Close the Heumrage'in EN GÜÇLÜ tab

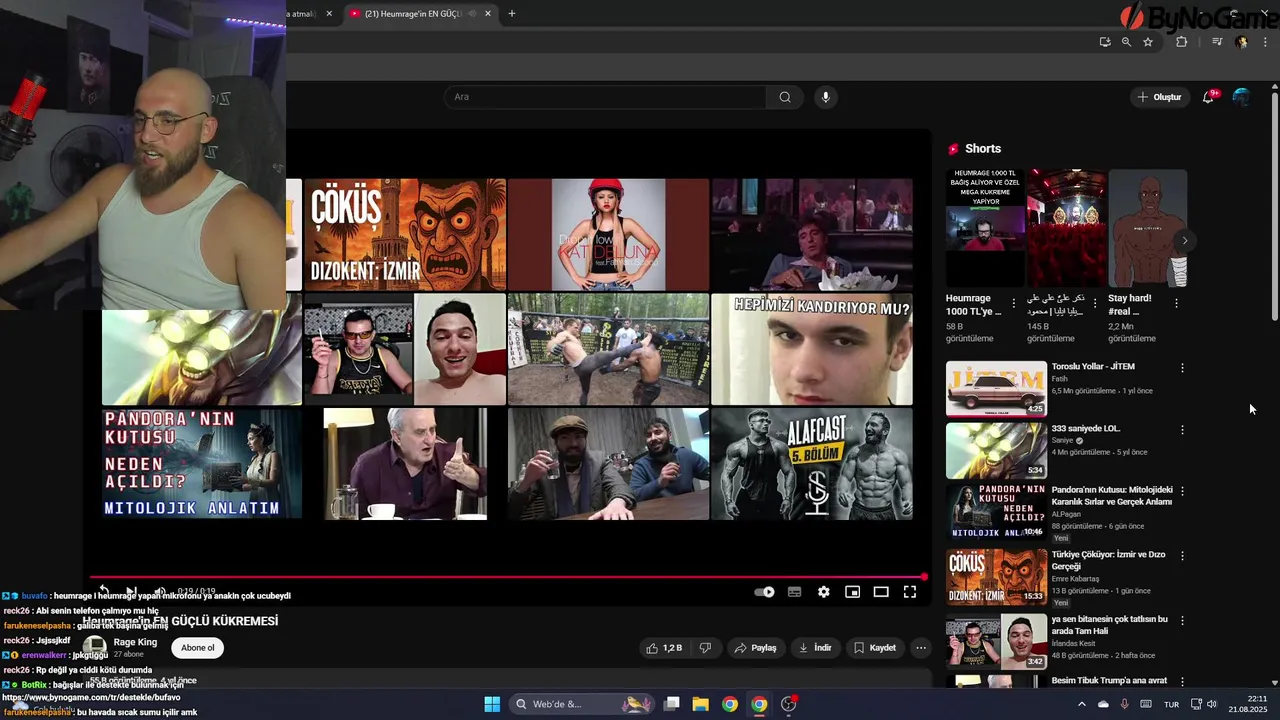(x=488, y=14)
